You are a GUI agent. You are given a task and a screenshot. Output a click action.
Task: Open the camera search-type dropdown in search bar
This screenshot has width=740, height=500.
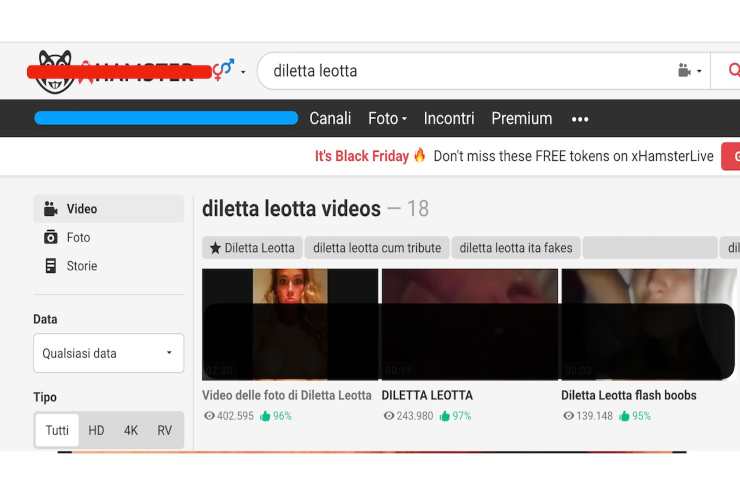point(689,71)
